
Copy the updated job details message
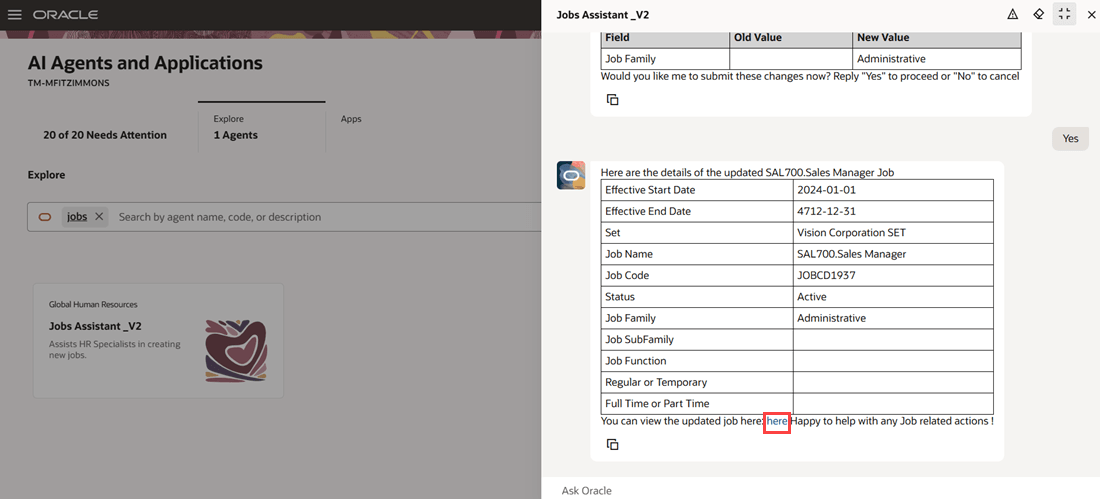pyautogui.click(x=612, y=444)
